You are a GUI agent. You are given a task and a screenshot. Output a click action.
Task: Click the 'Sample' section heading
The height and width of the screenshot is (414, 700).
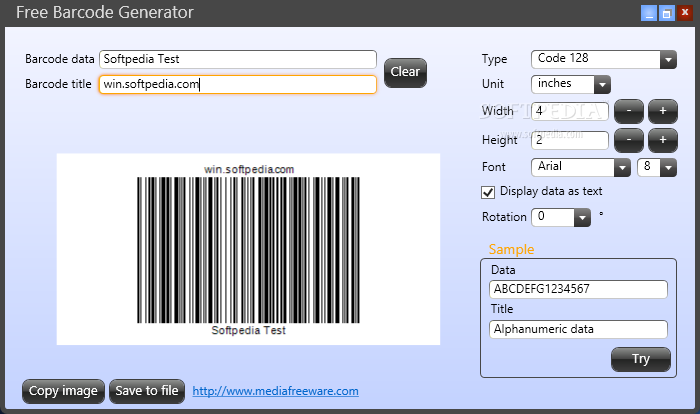pyautogui.click(x=511, y=249)
